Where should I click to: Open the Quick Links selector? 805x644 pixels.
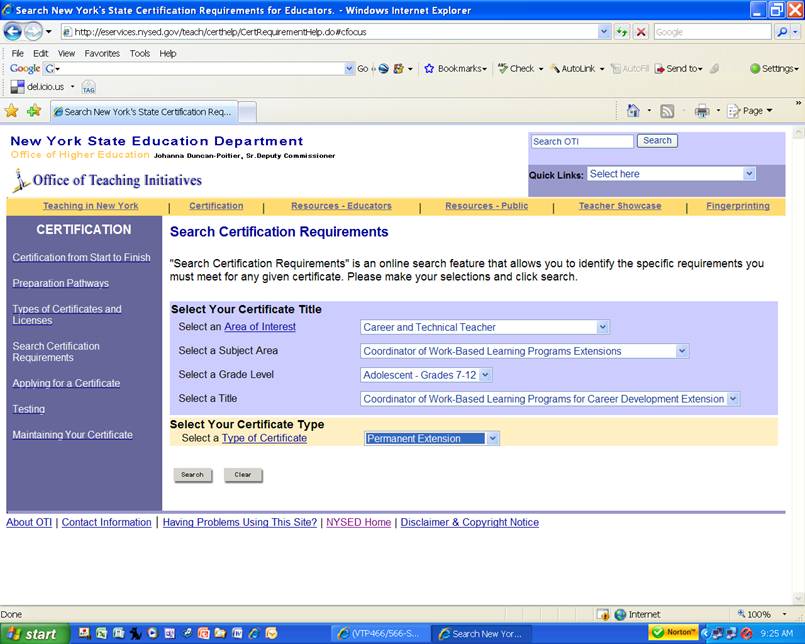(x=670, y=173)
